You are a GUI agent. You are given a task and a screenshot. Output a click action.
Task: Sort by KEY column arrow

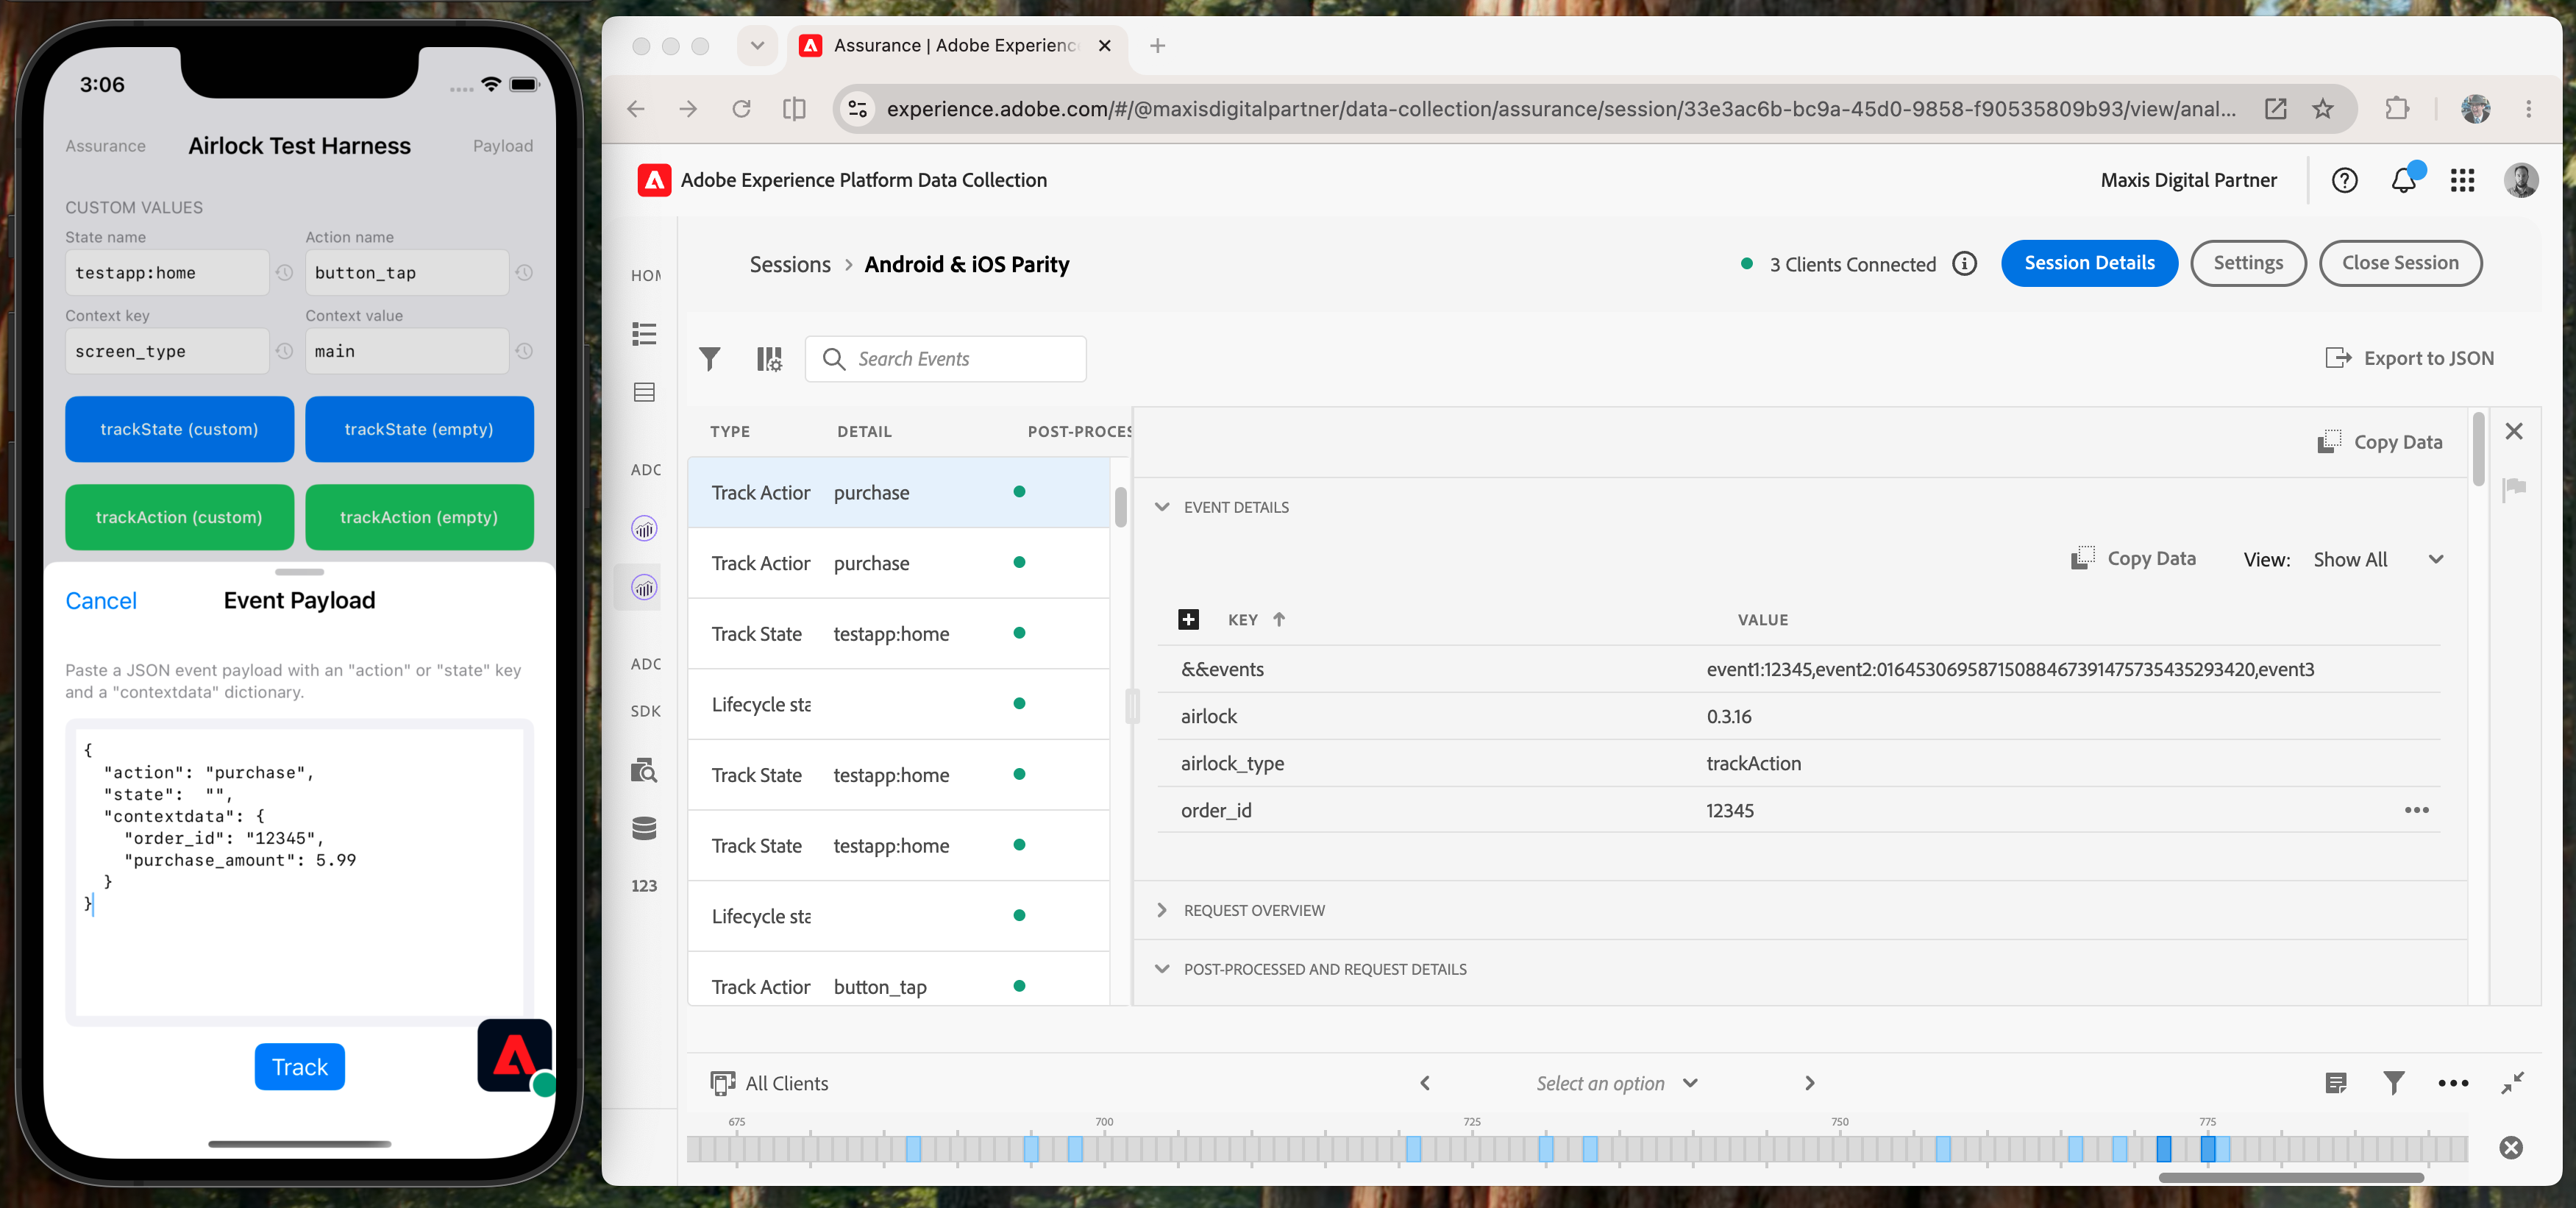[x=1279, y=620]
